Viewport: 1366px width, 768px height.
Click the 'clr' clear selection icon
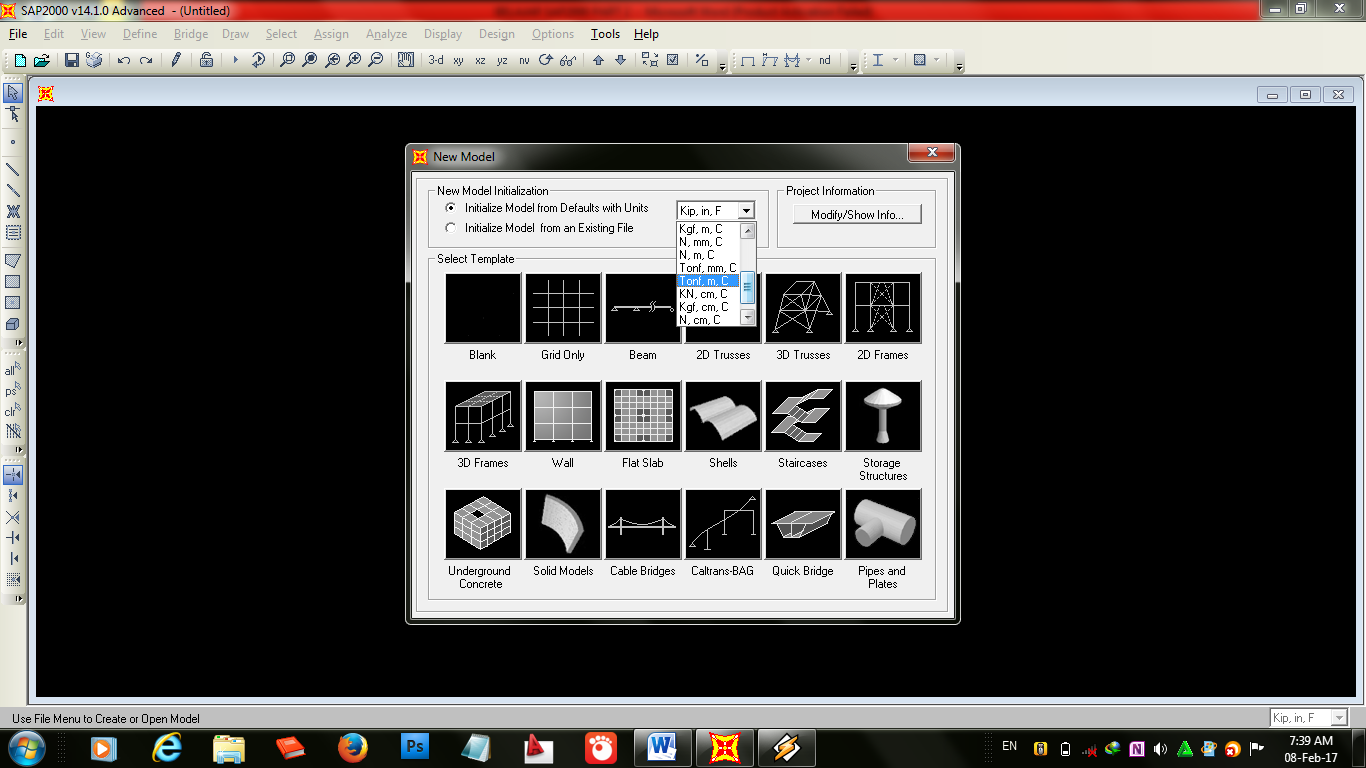coord(13,411)
